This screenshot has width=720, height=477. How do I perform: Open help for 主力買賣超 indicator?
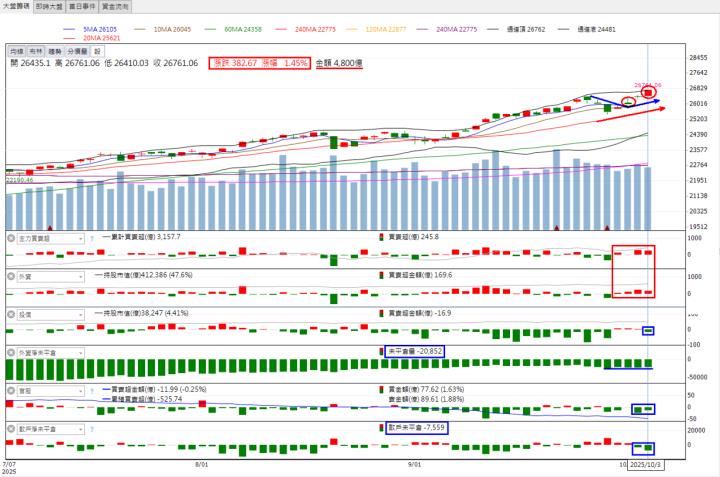[92, 238]
